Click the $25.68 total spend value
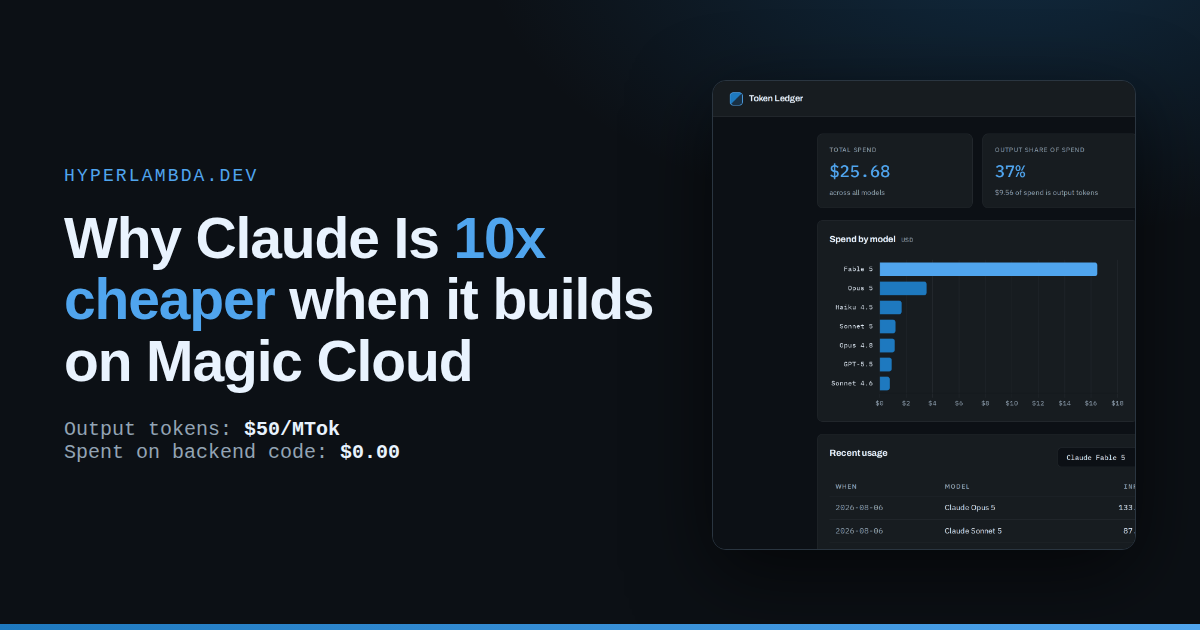Screen dimensions: 1200x630 [x=860, y=171]
